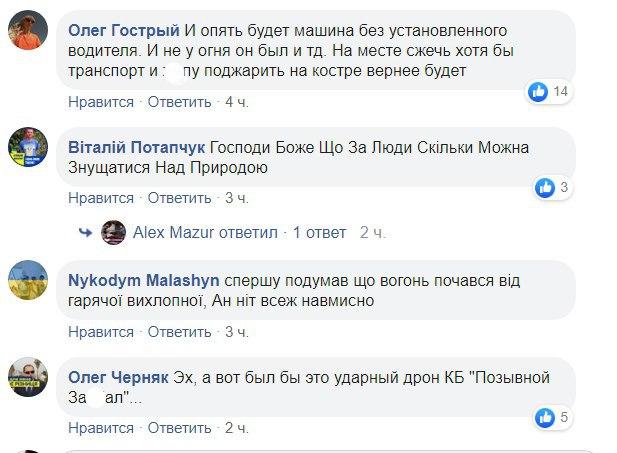Expand the '1 ответ' reply thread
Viewport: 617px width, 453px height.
(319, 232)
